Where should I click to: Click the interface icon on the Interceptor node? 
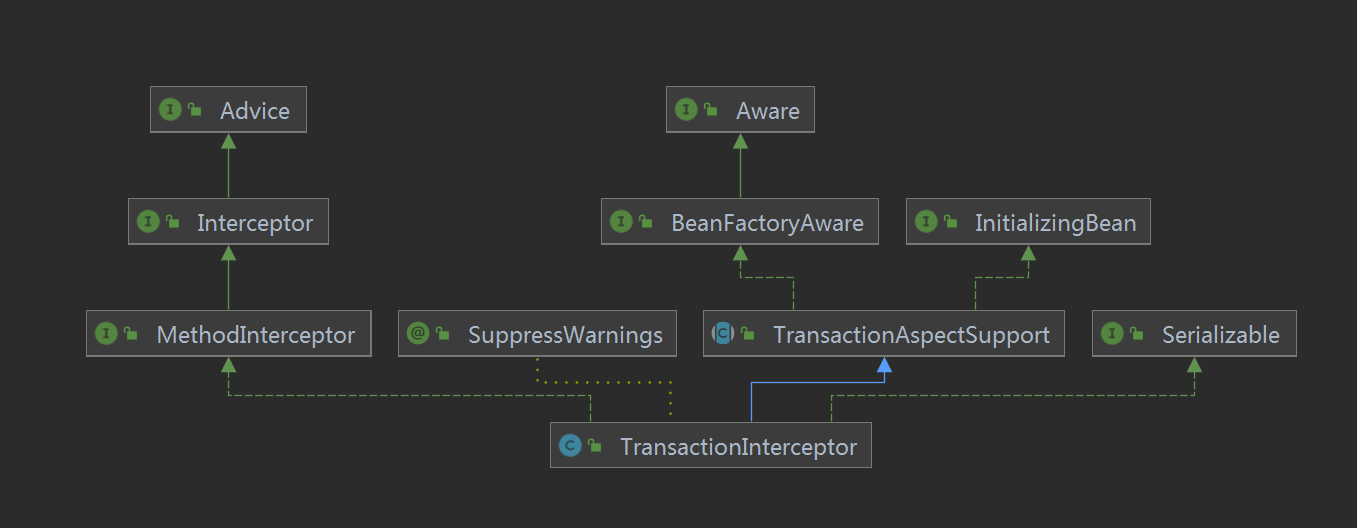tap(148, 222)
